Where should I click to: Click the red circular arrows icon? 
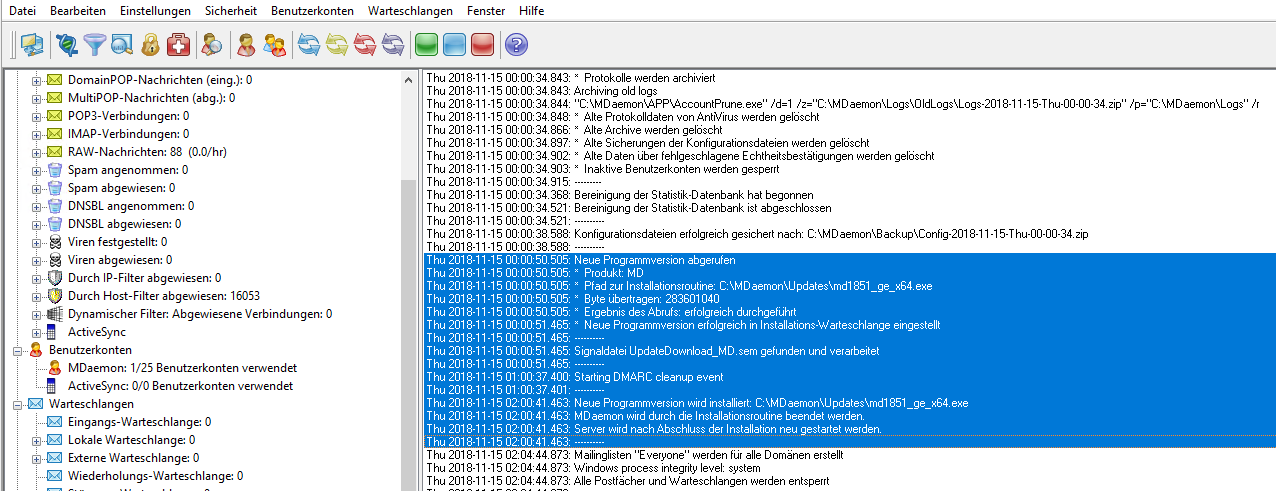click(x=365, y=44)
